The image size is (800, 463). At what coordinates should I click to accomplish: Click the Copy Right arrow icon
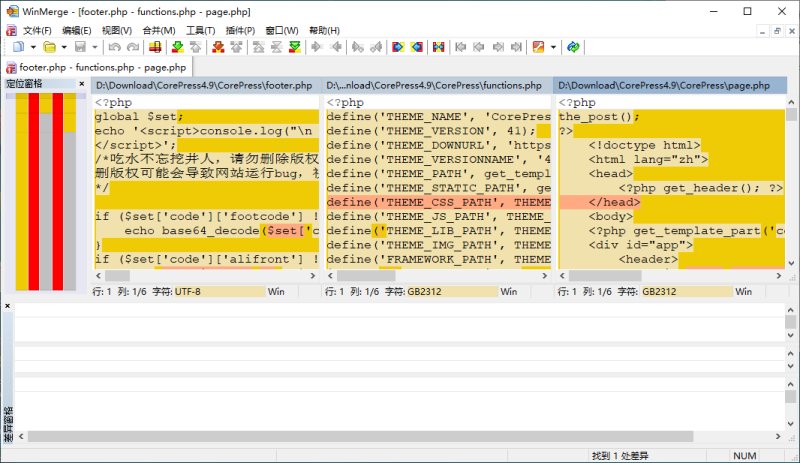click(316, 47)
